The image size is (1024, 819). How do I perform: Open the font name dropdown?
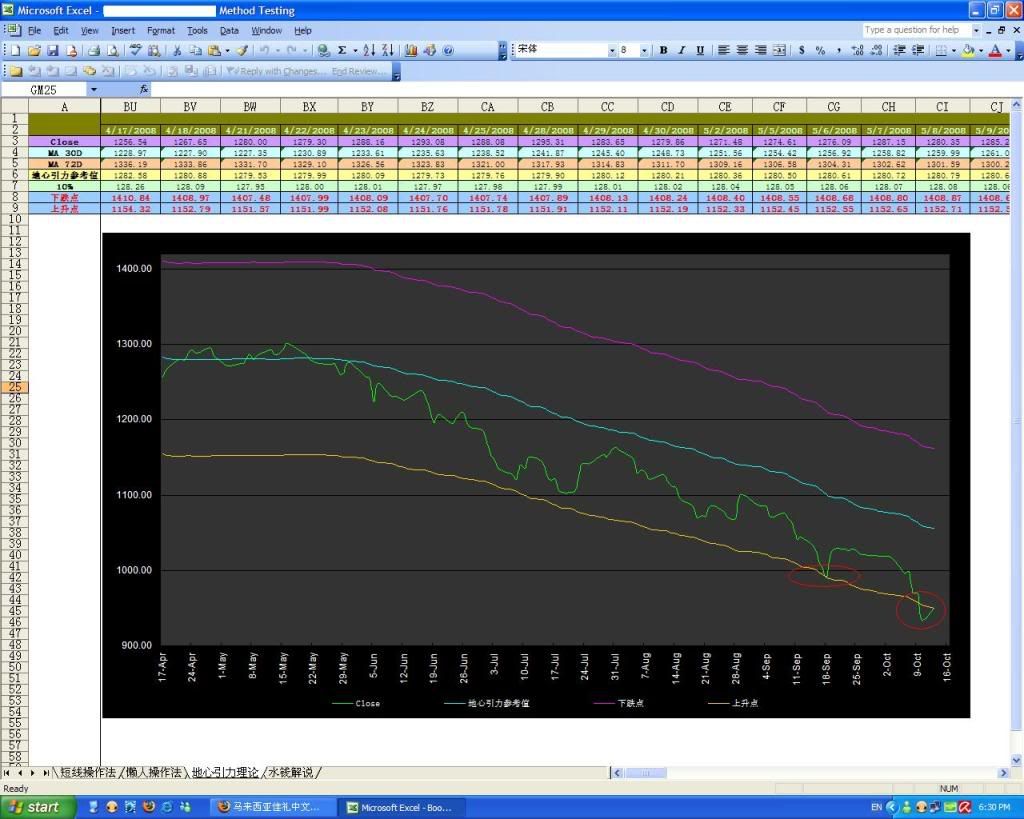click(612, 50)
